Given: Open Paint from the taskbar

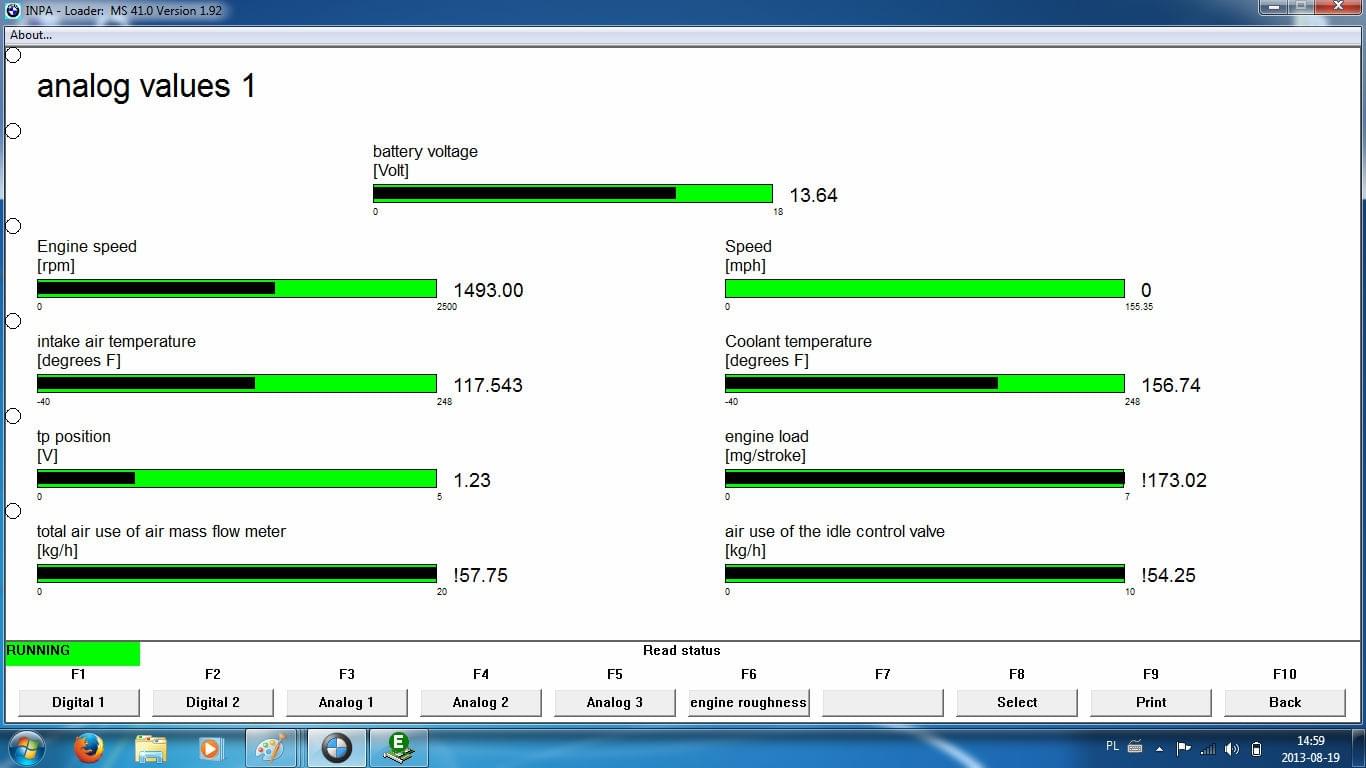Looking at the screenshot, I should (x=271, y=748).
